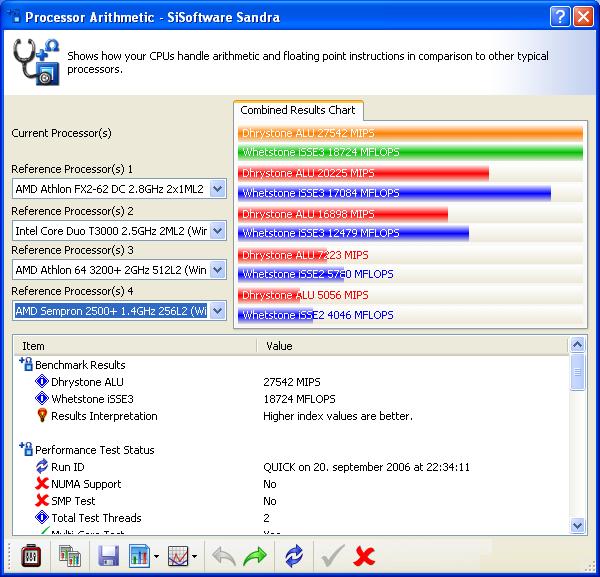The image size is (600, 577).
Task: Open dropdown arrow next to line graph icon
Action: (x=194, y=556)
